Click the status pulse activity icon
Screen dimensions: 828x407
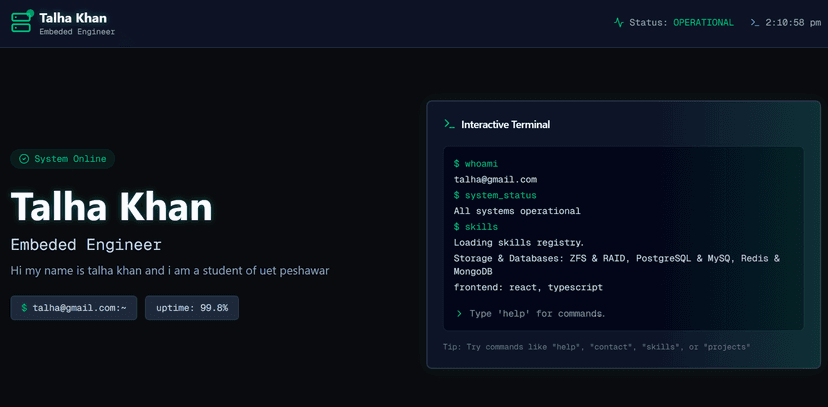coord(619,23)
